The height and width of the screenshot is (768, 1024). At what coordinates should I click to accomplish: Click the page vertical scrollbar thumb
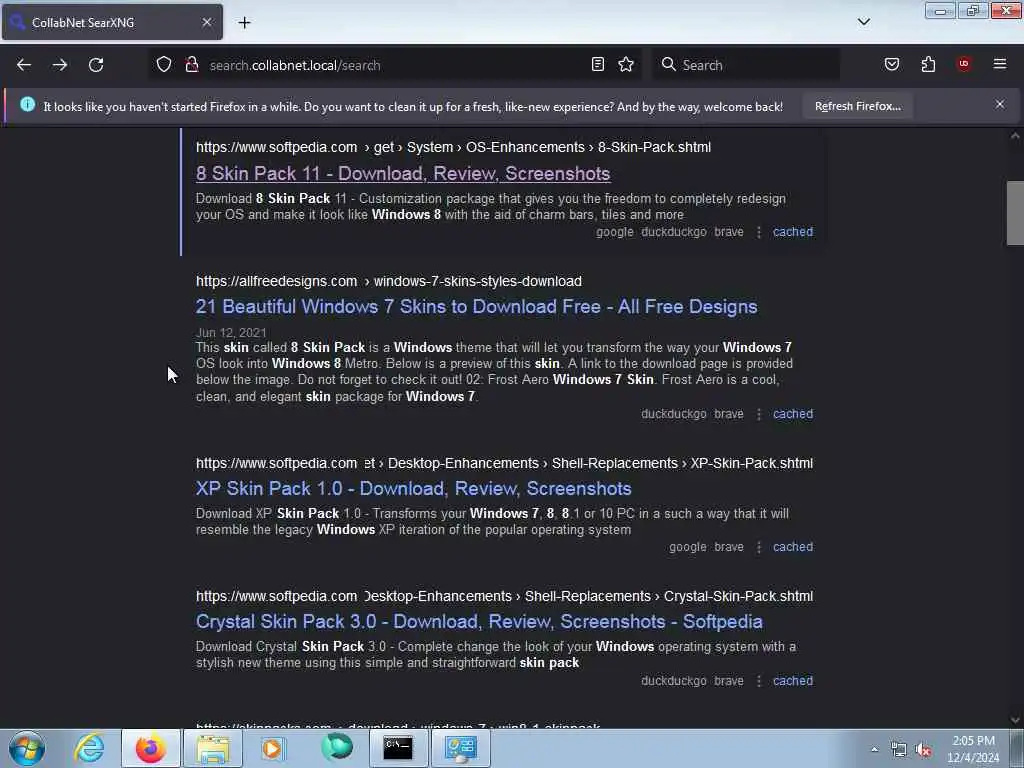tap(1015, 213)
